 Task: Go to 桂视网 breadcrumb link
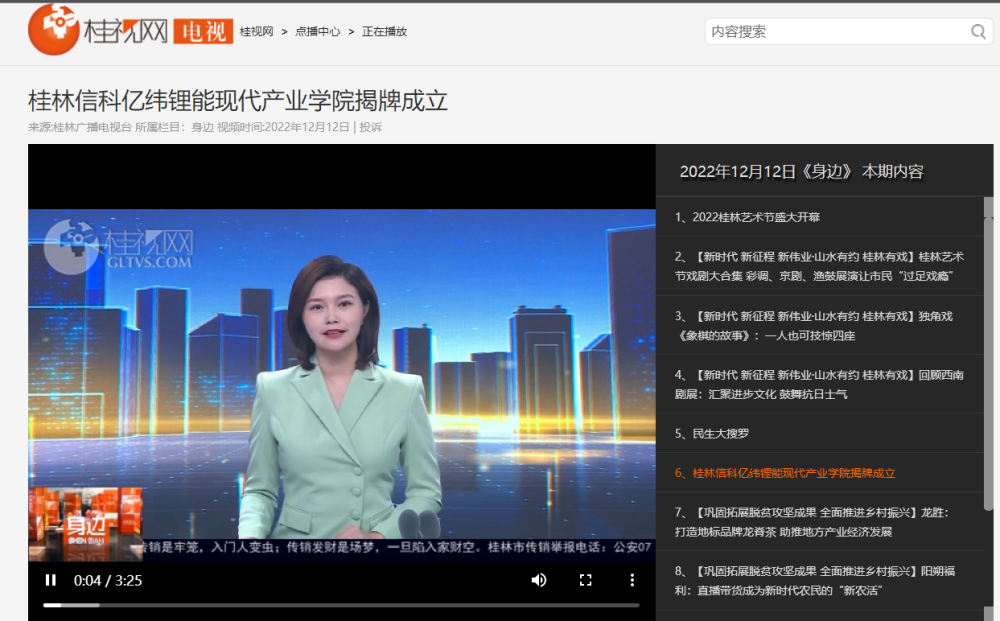point(256,32)
